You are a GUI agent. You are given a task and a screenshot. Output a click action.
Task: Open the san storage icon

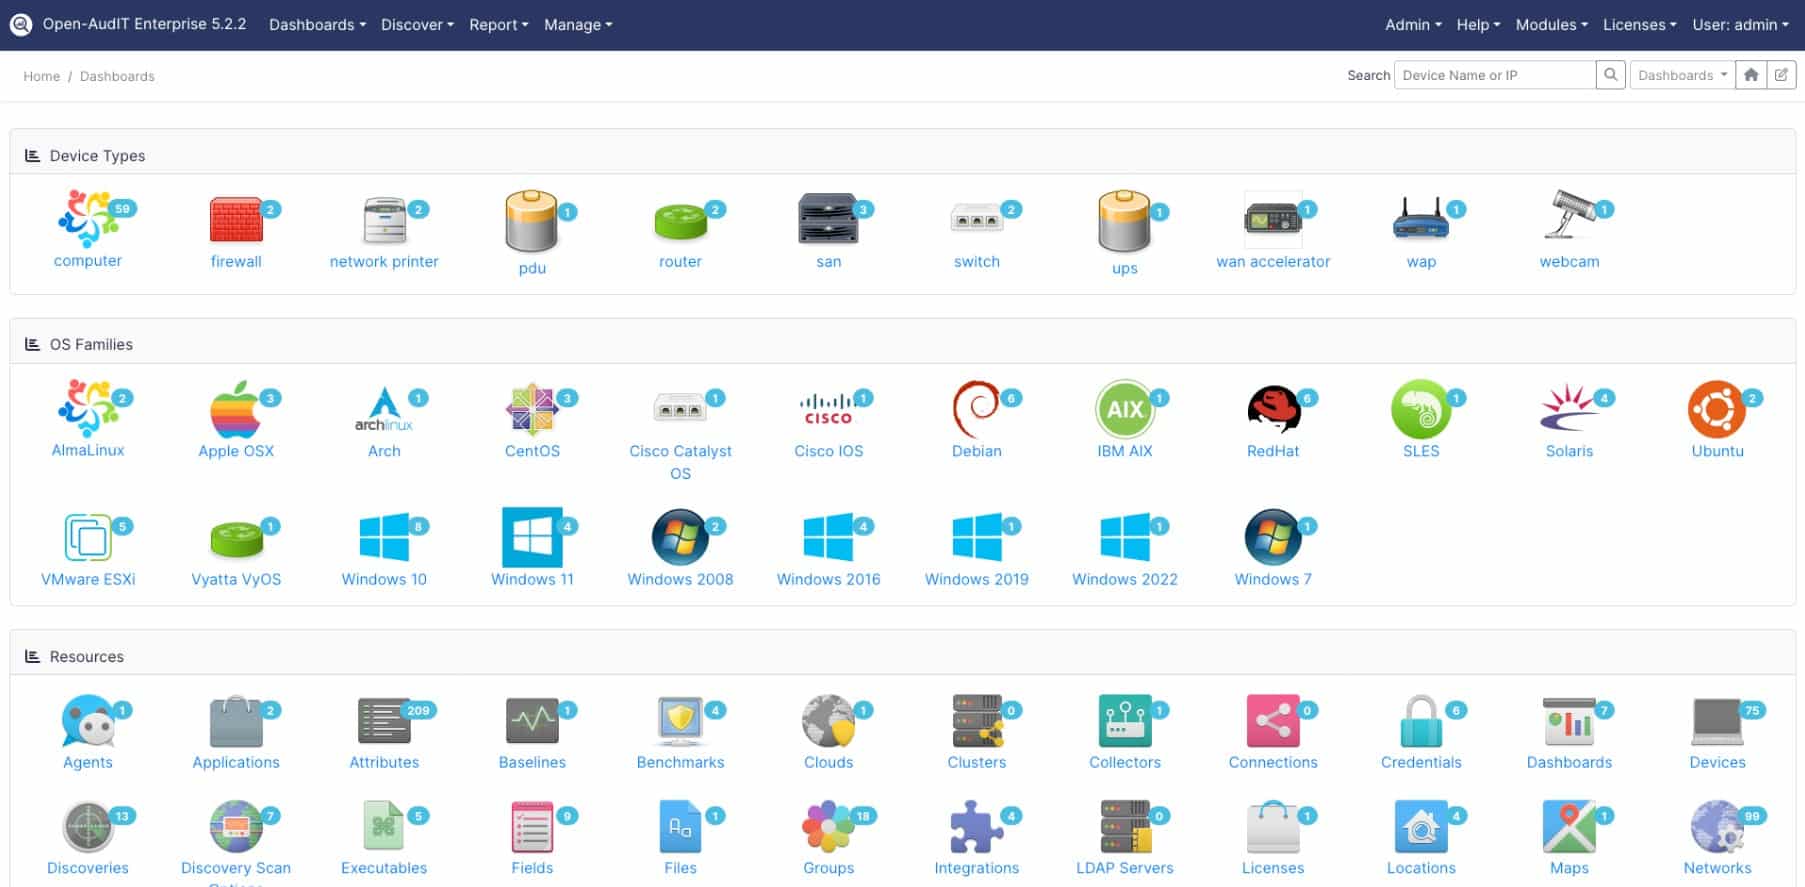pos(828,219)
